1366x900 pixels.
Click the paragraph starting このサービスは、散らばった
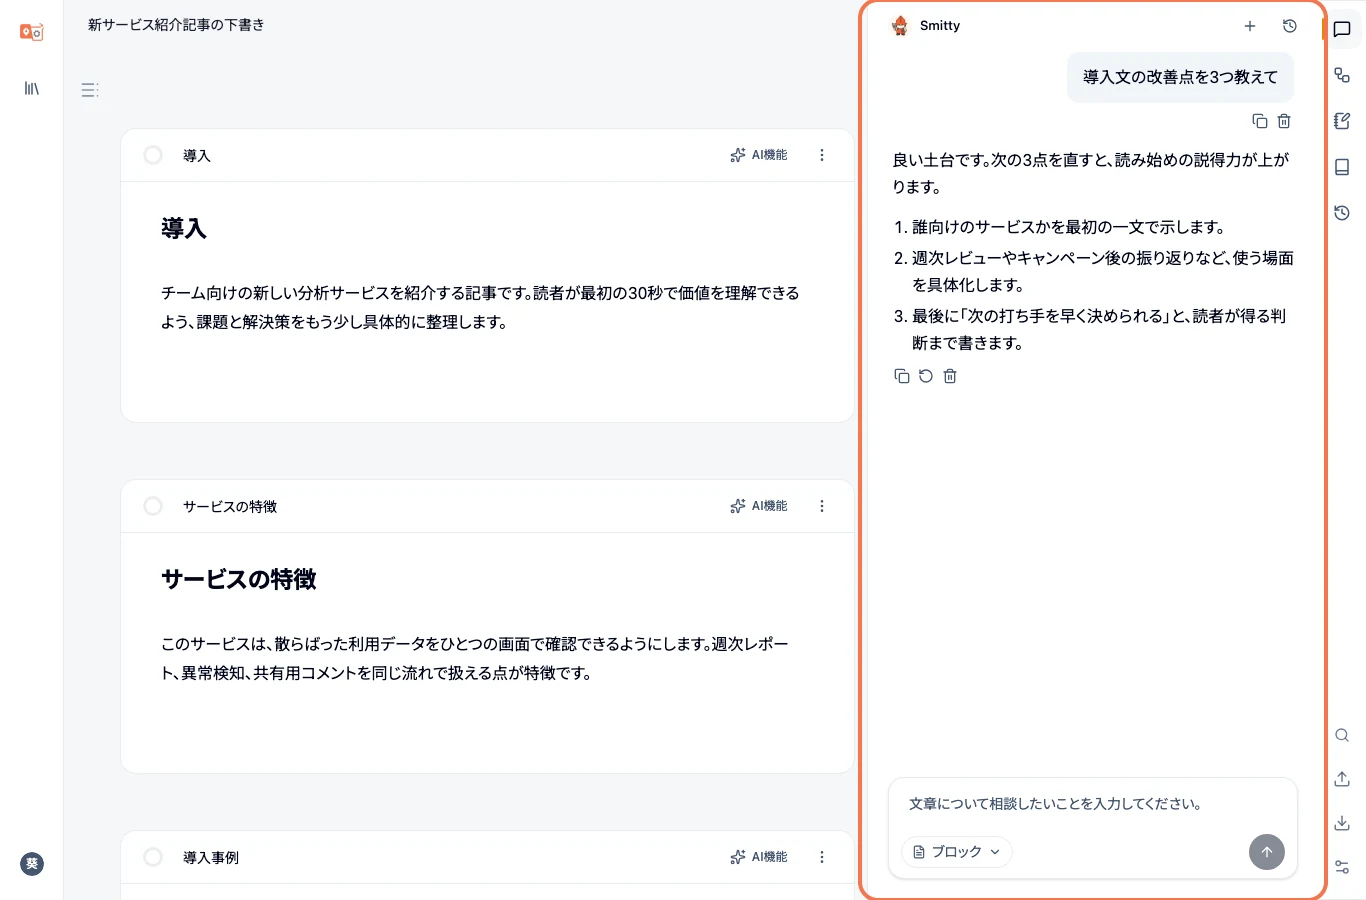pos(476,658)
